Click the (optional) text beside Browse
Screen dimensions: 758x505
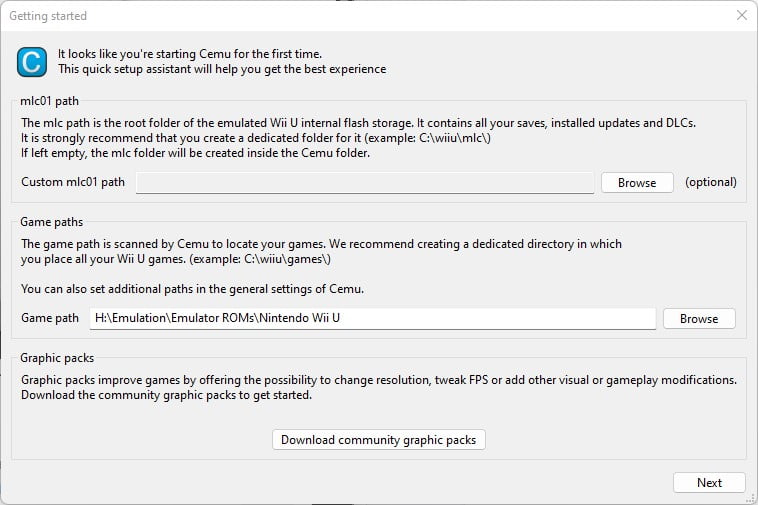coord(711,182)
